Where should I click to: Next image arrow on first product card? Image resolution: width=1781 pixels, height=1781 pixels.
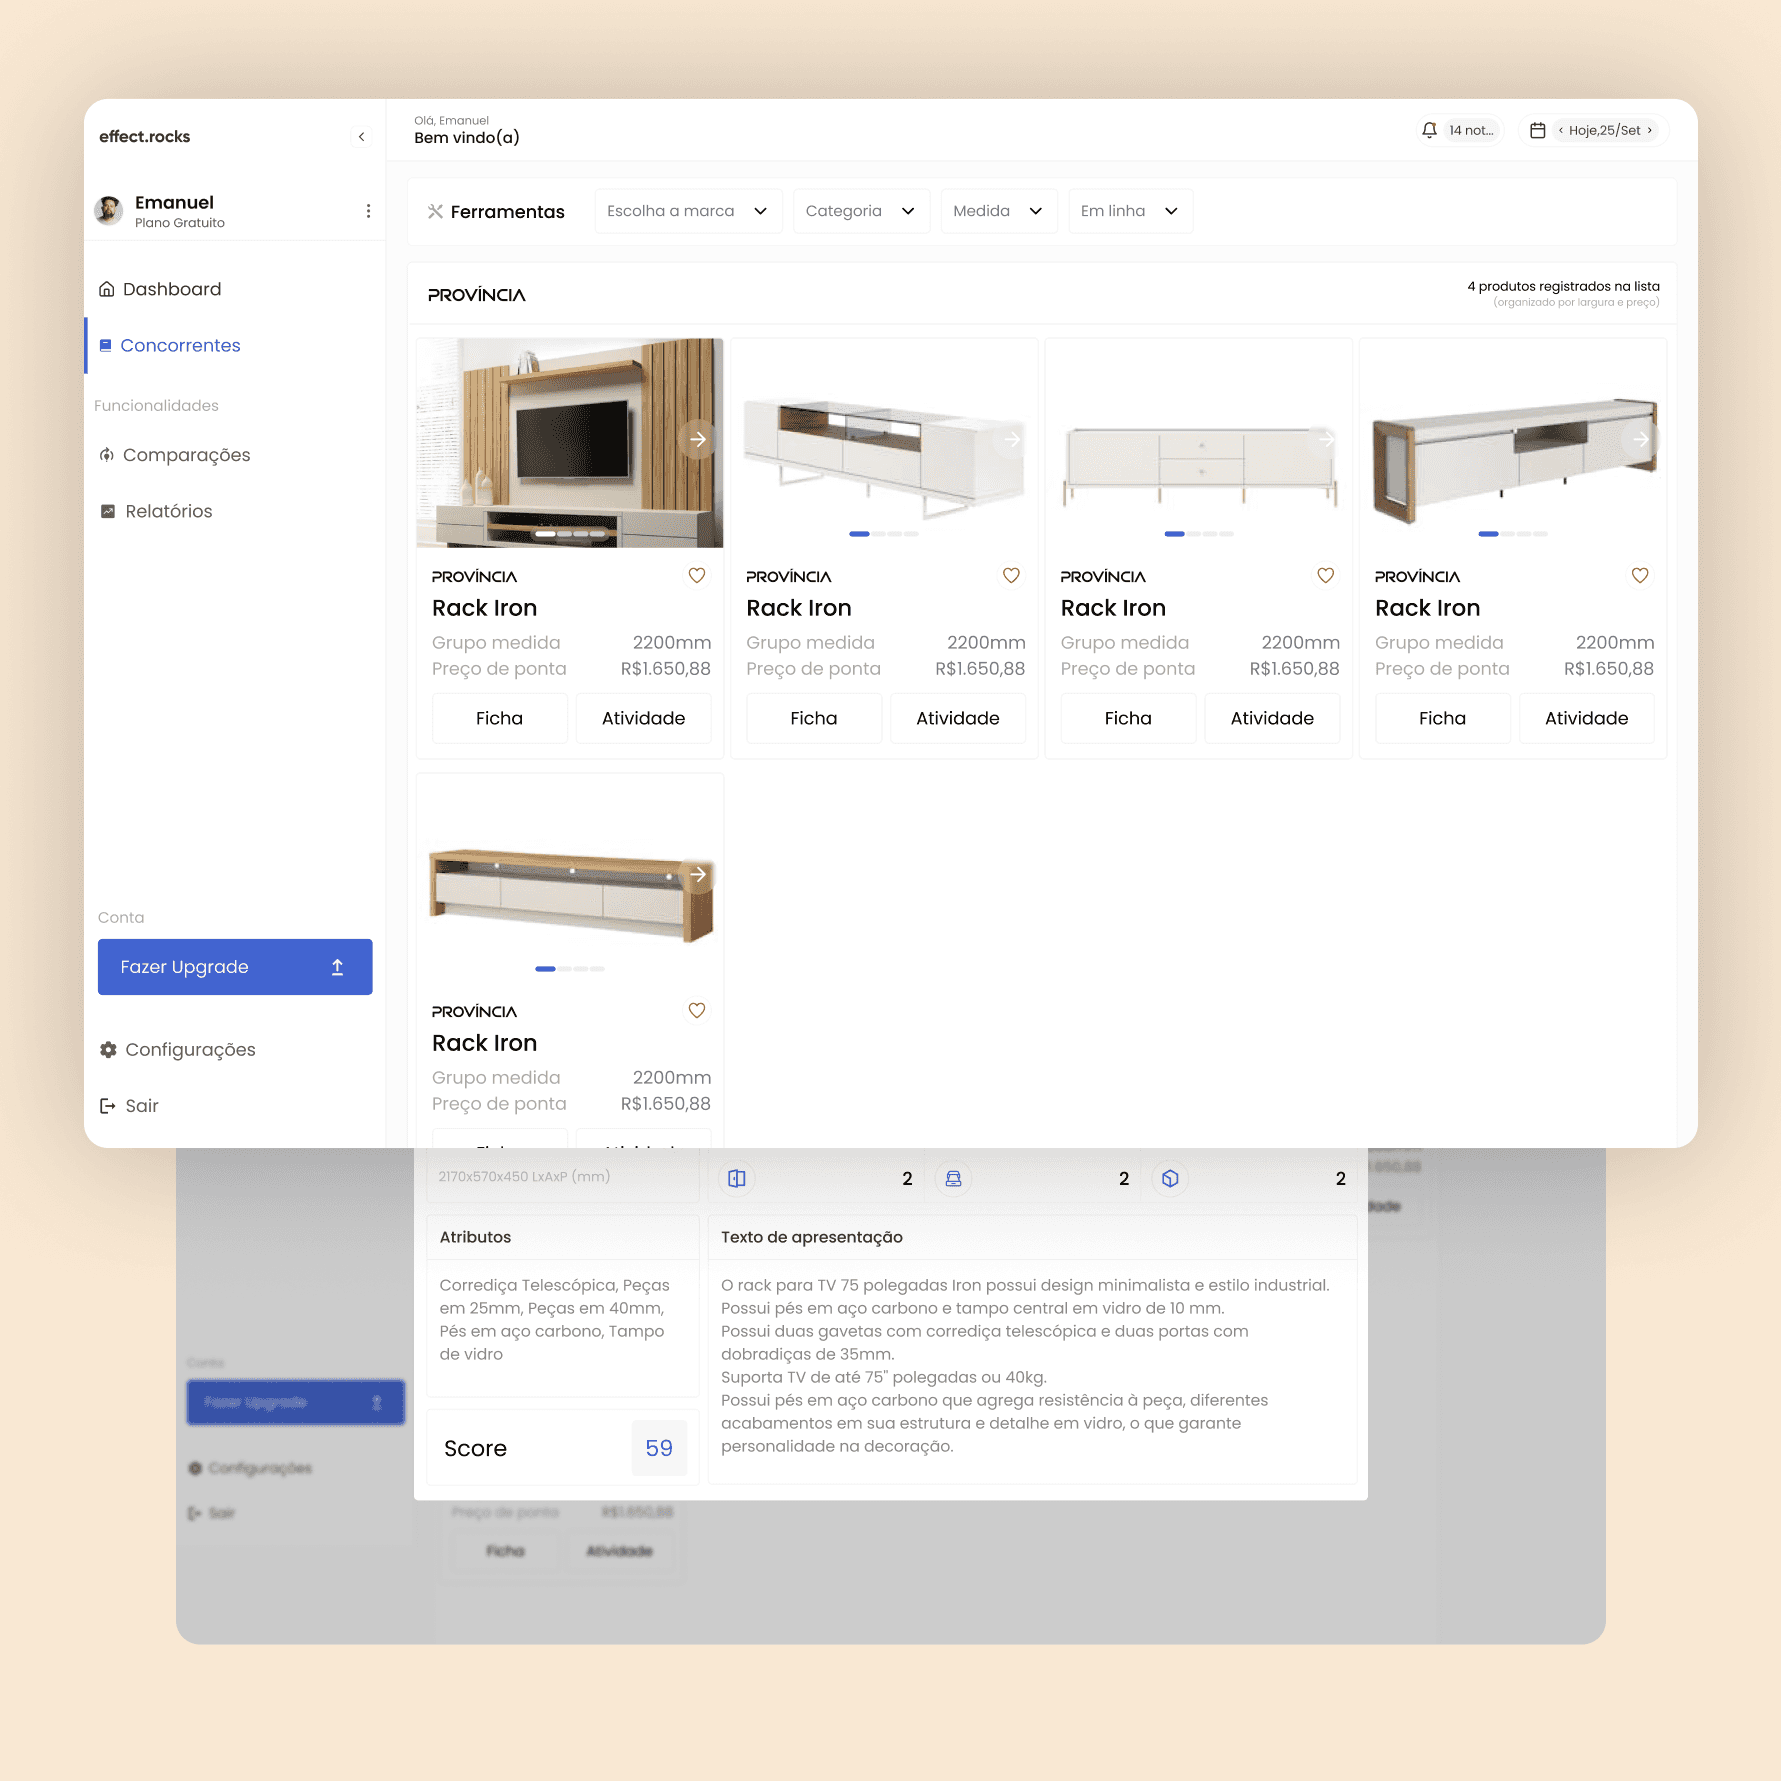pos(698,439)
